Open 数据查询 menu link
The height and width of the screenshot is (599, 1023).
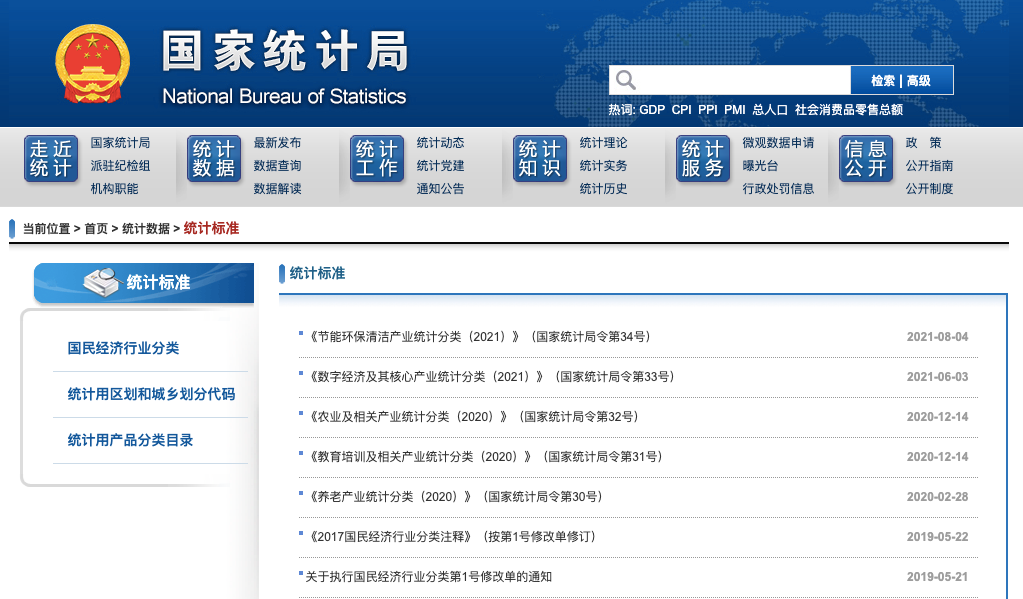coord(277,166)
